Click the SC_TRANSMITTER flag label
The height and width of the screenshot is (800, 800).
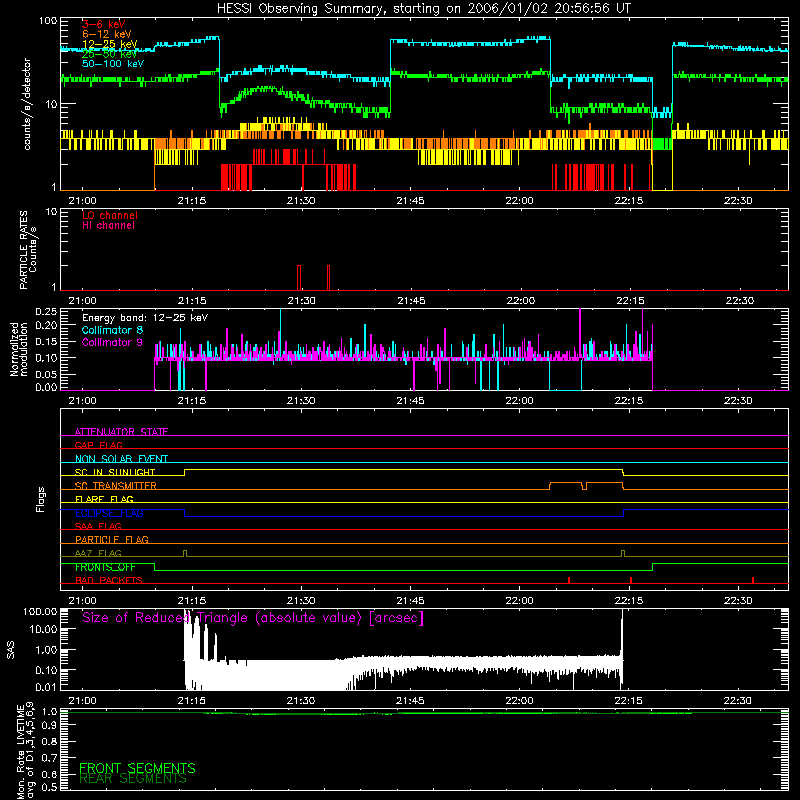point(115,486)
